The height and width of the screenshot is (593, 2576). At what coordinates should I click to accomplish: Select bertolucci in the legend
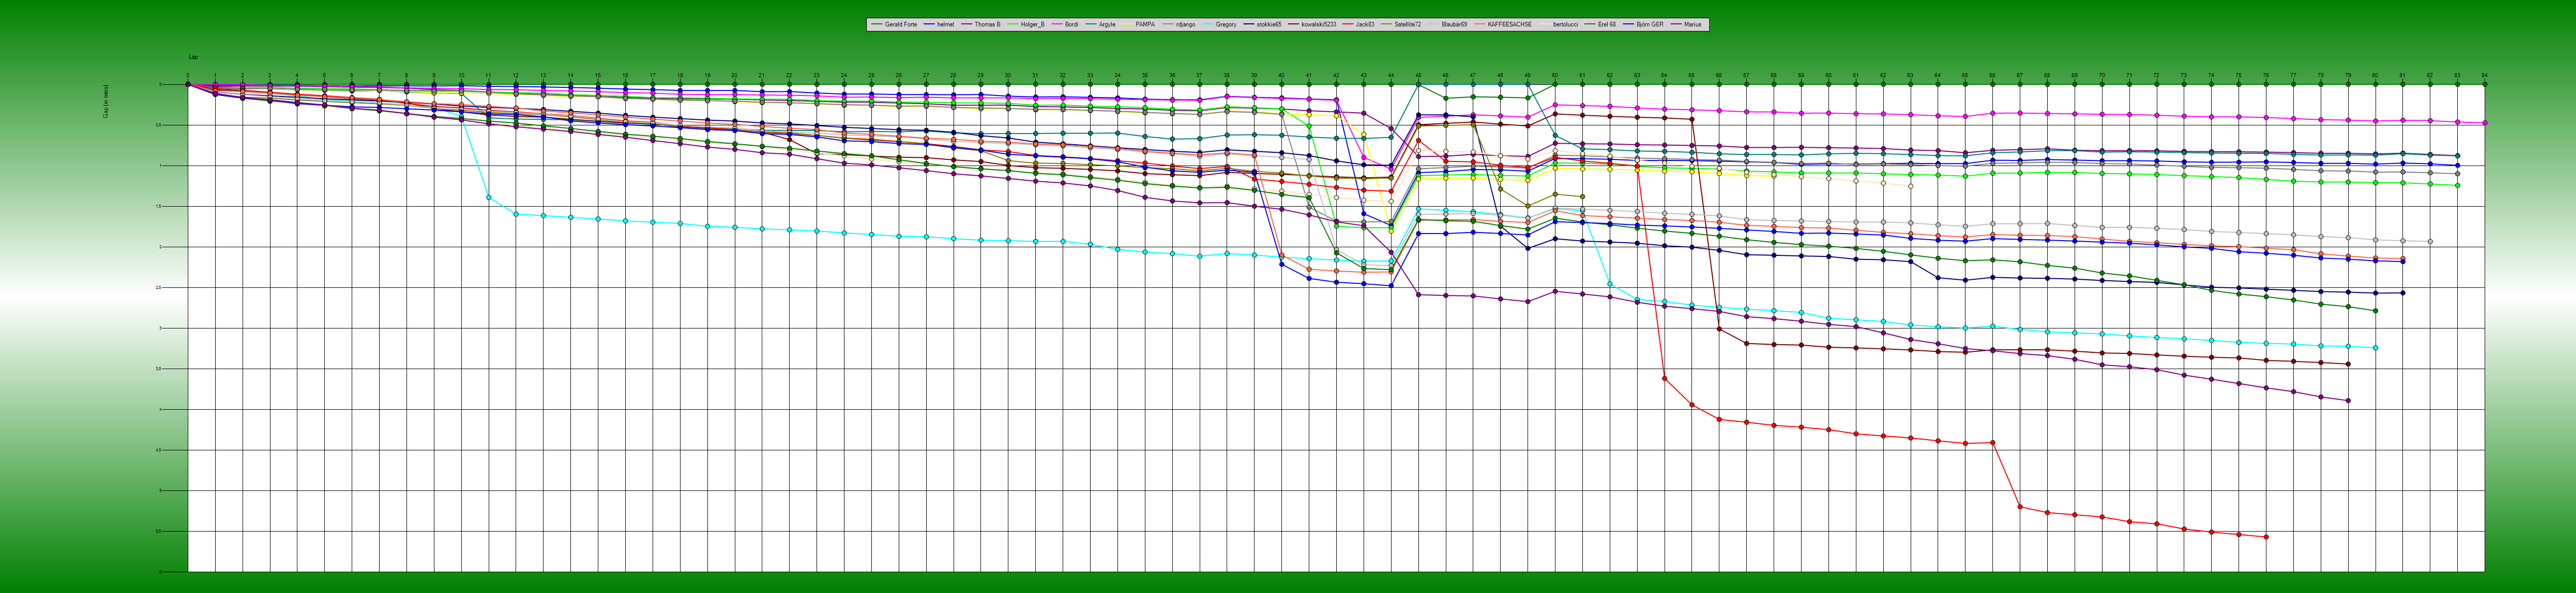click(1565, 24)
